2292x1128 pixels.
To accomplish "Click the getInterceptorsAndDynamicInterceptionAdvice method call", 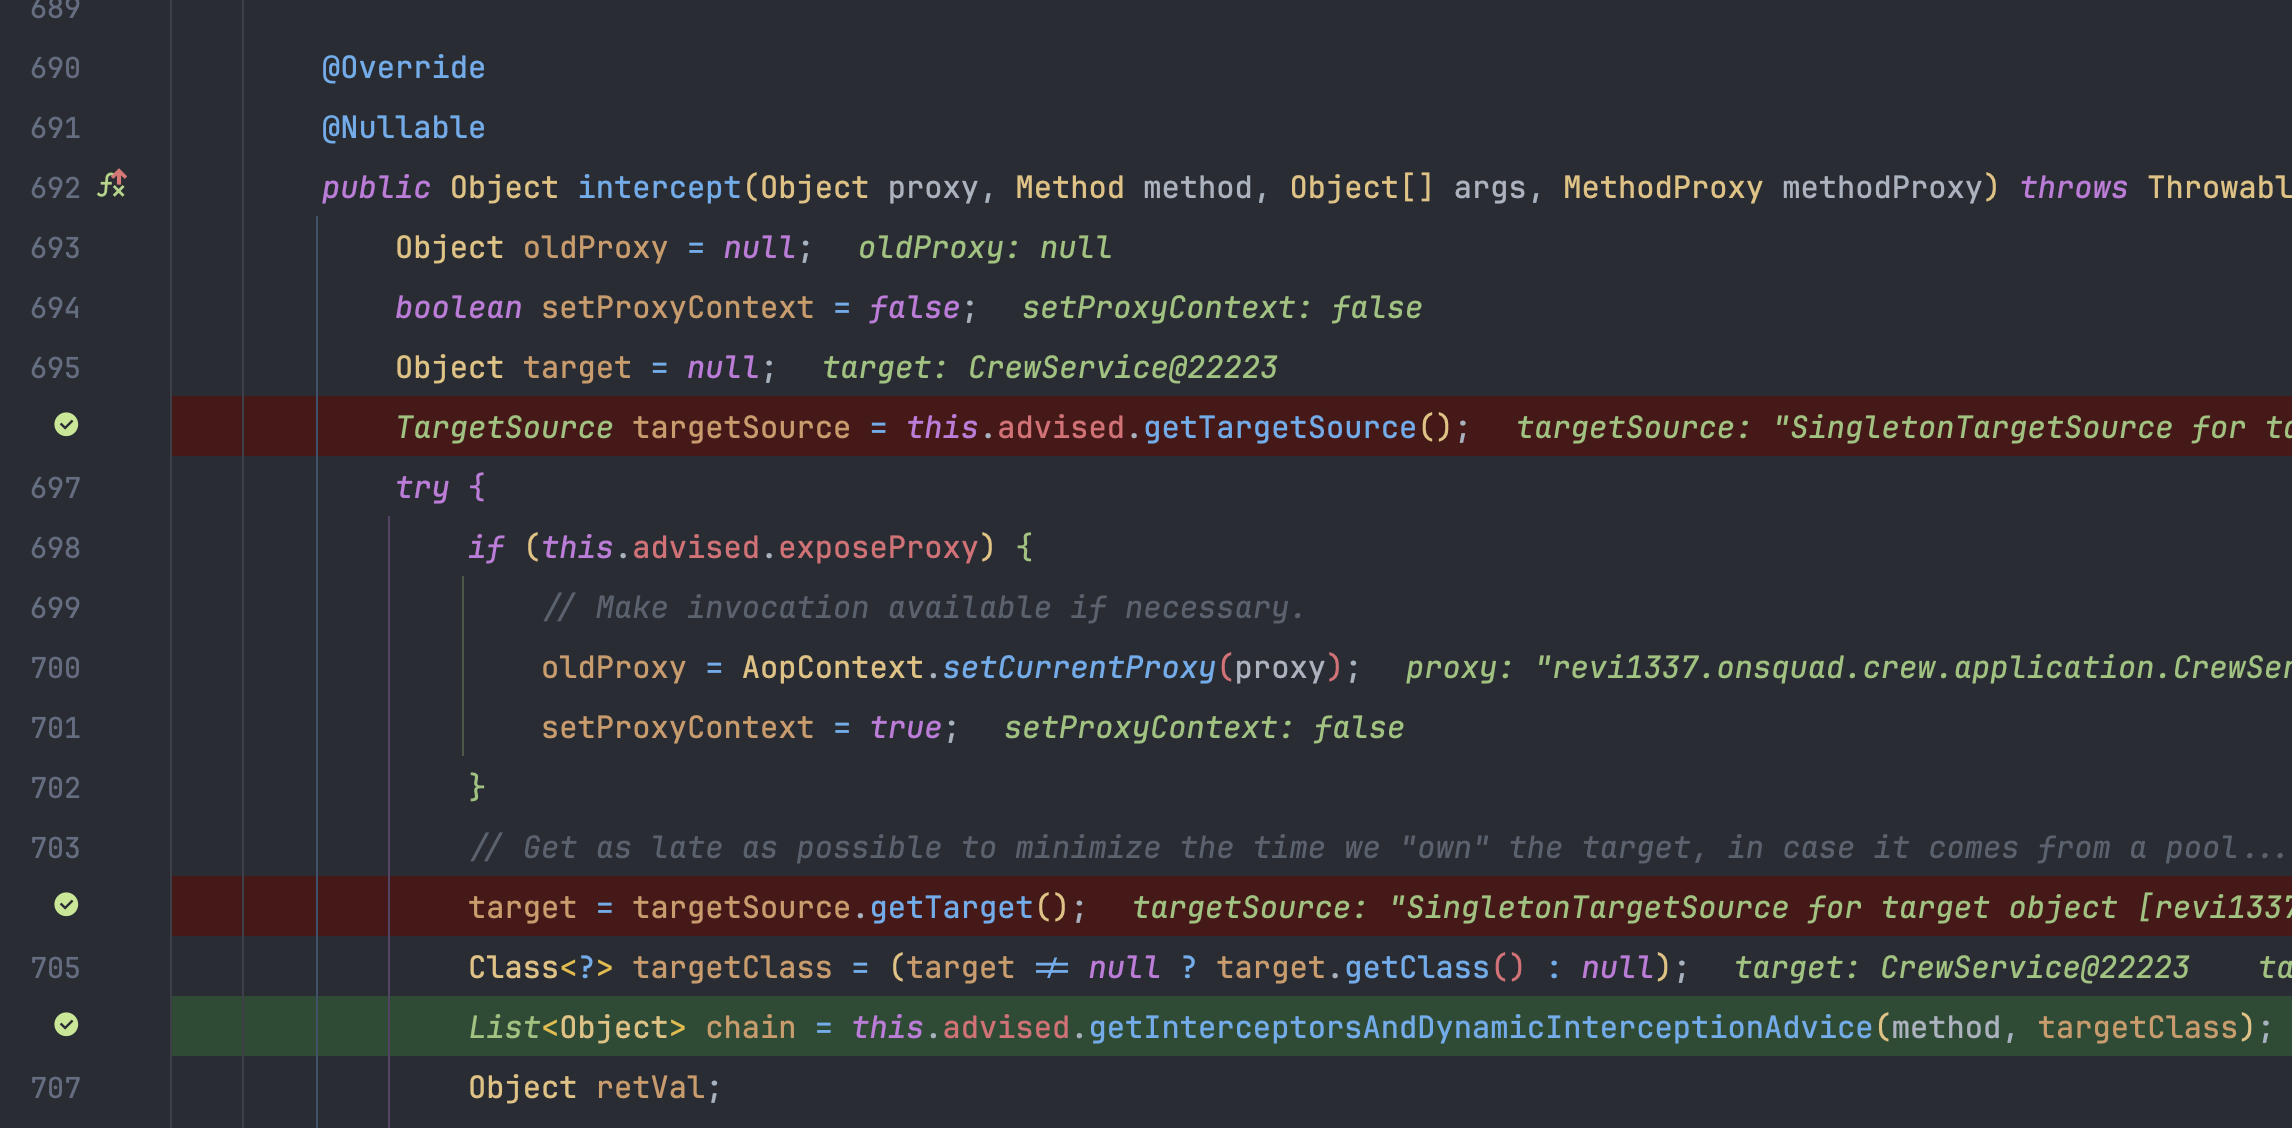I will pos(1480,1028).
